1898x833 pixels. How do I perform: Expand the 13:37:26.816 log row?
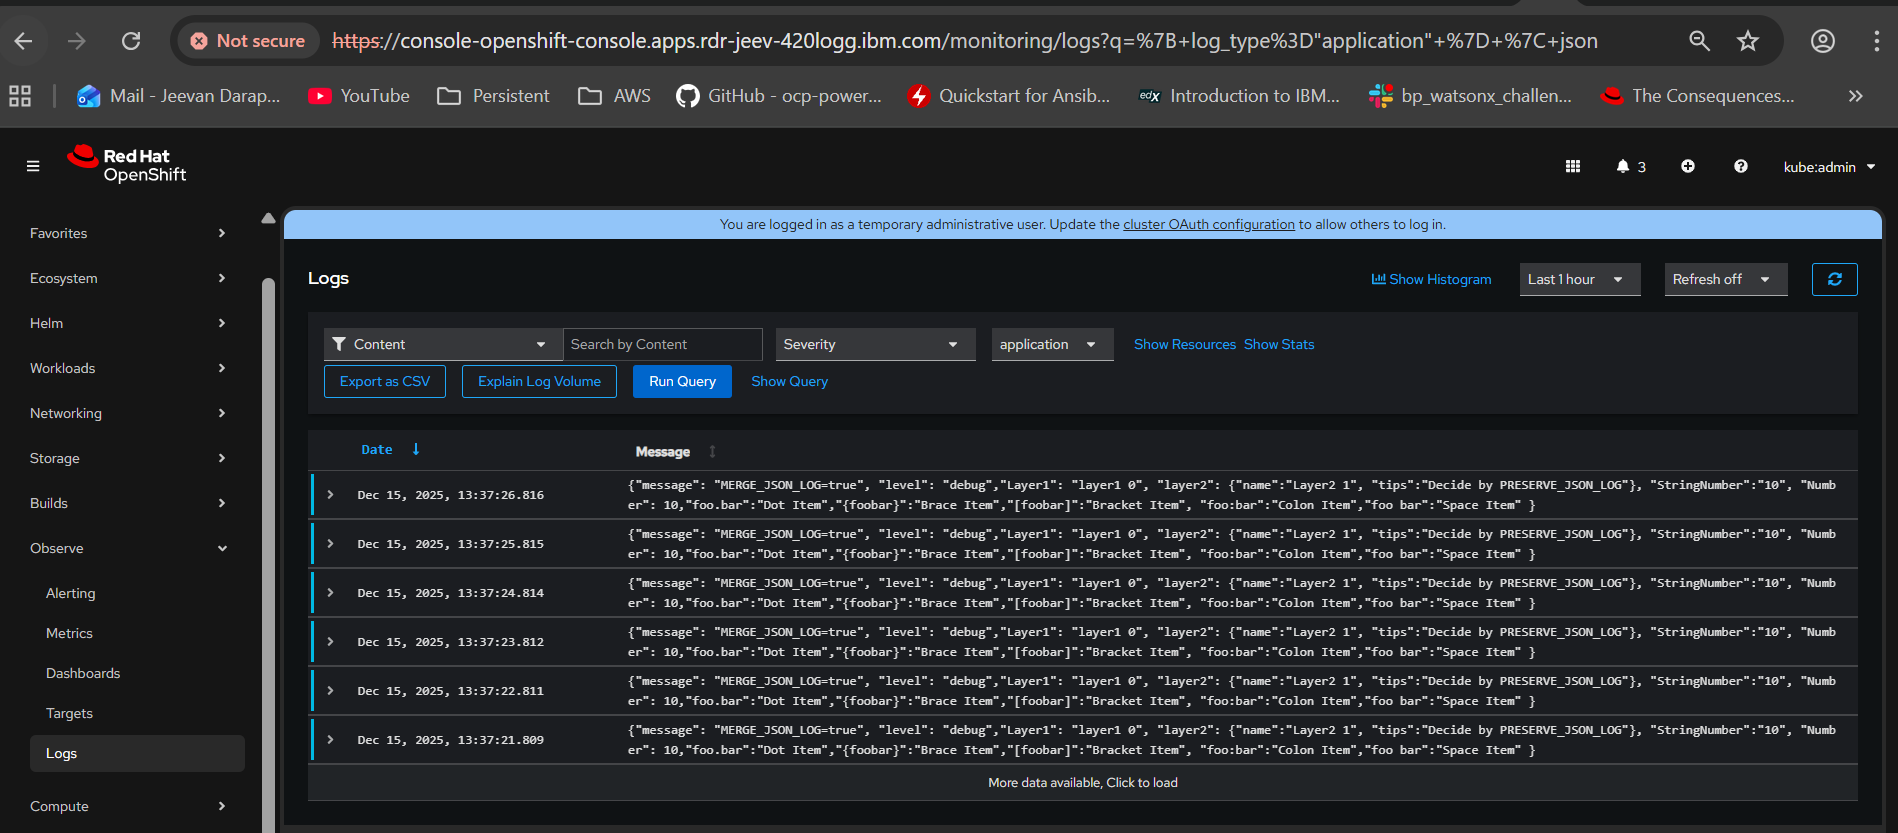(x=330, y=495)
